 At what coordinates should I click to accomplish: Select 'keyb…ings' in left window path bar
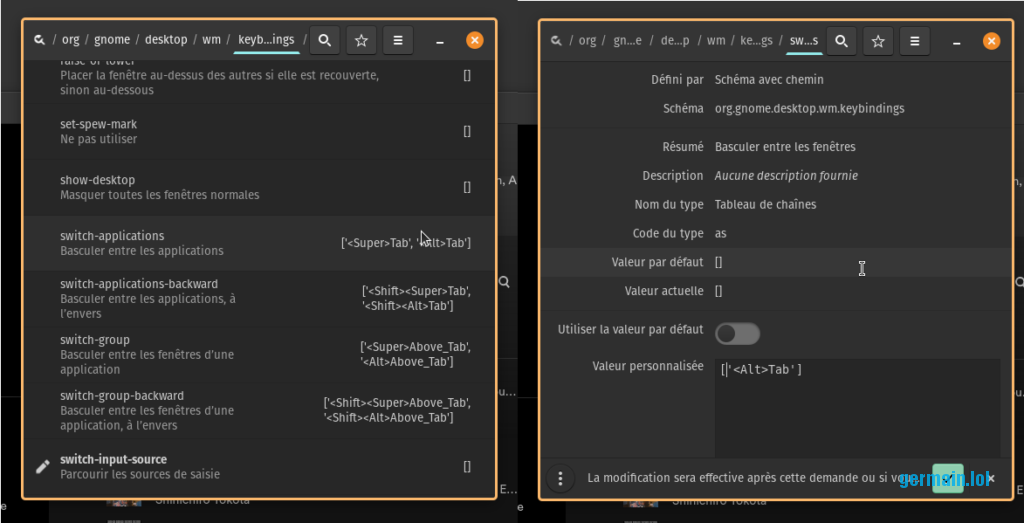pos(266,40)
